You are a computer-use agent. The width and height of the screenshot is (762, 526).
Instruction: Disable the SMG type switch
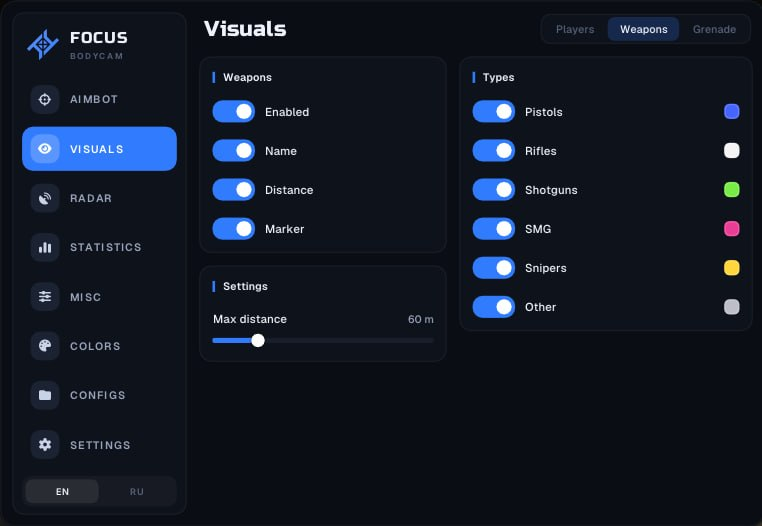(494, 228)
